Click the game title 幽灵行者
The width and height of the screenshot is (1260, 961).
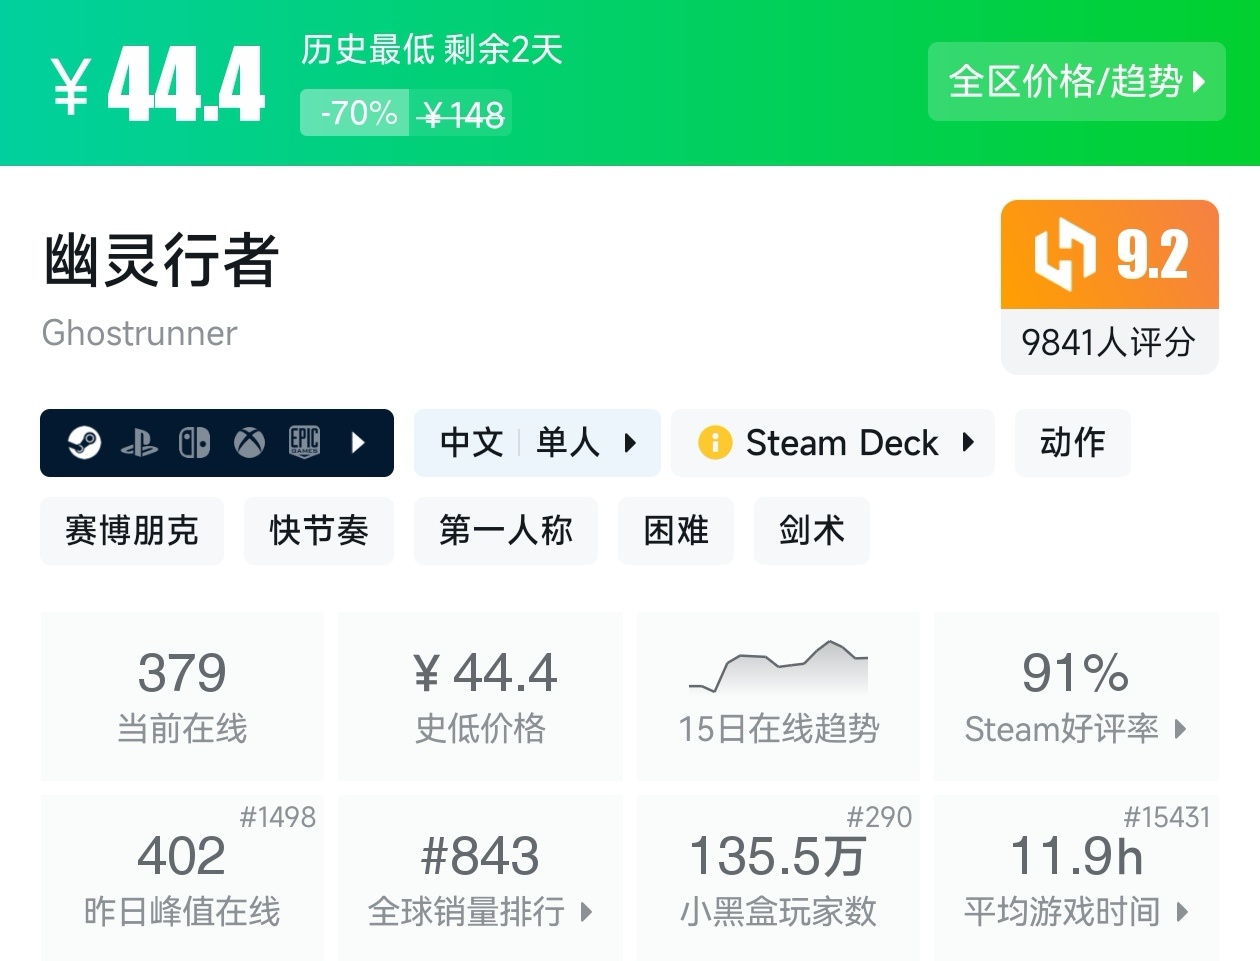(161, 260)
